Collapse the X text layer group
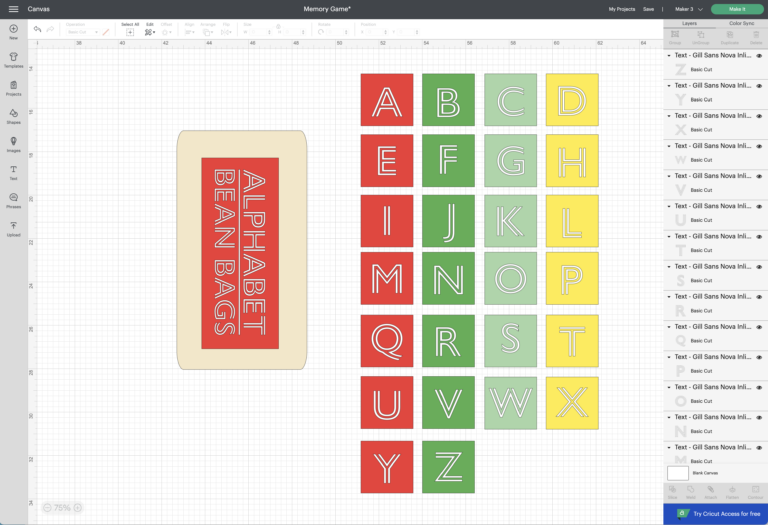 click(x=669, y=116)
